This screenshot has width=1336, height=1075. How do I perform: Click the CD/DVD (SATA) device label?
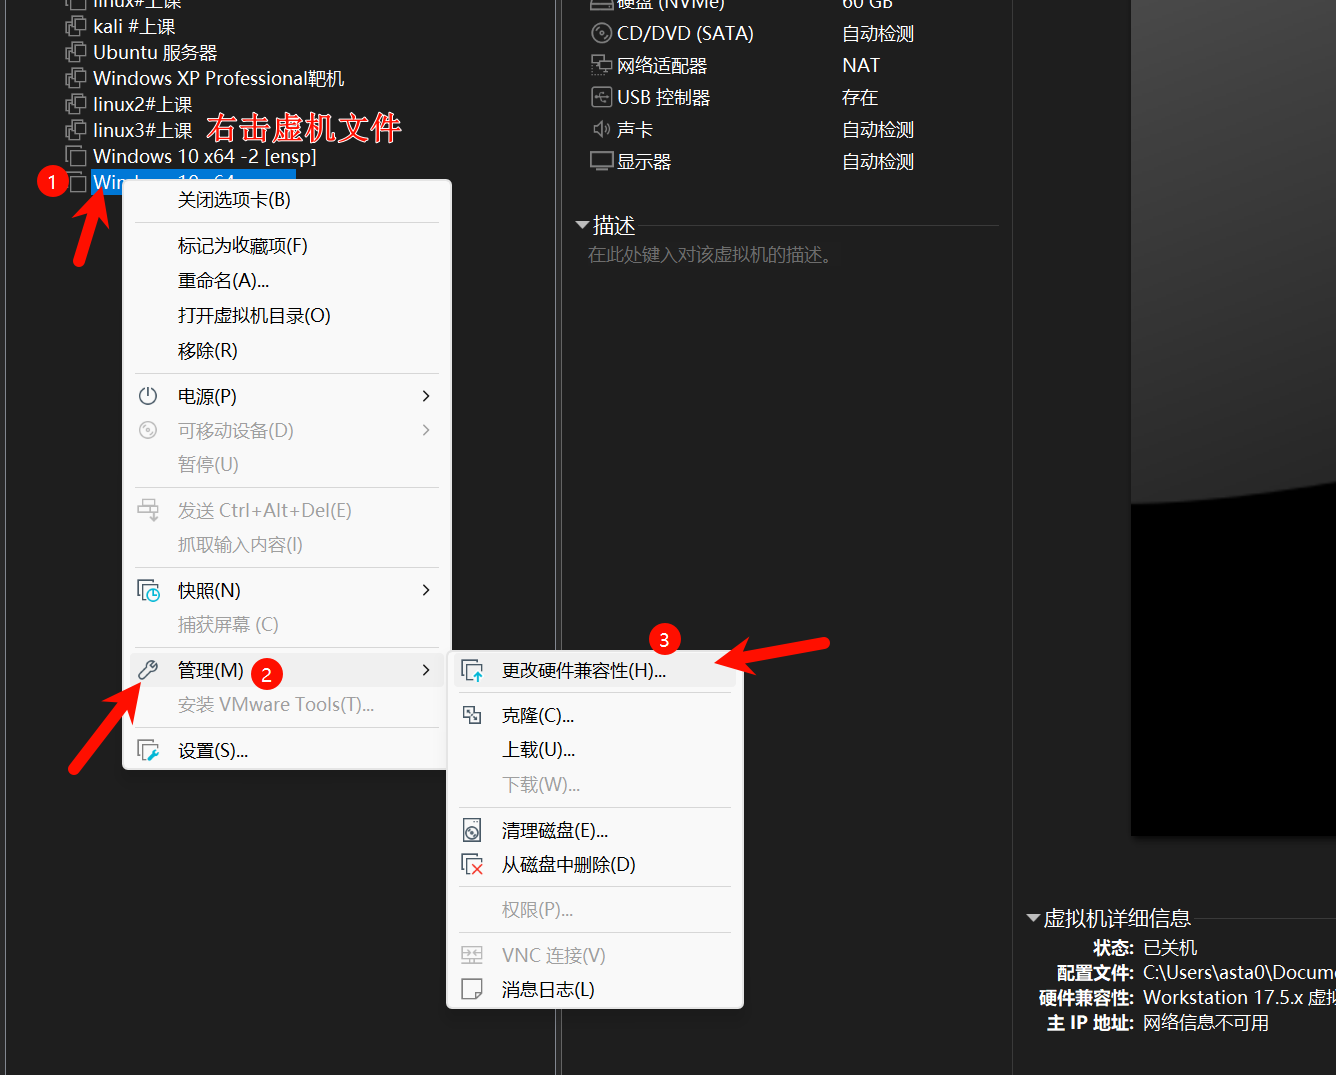coord(685,33)
